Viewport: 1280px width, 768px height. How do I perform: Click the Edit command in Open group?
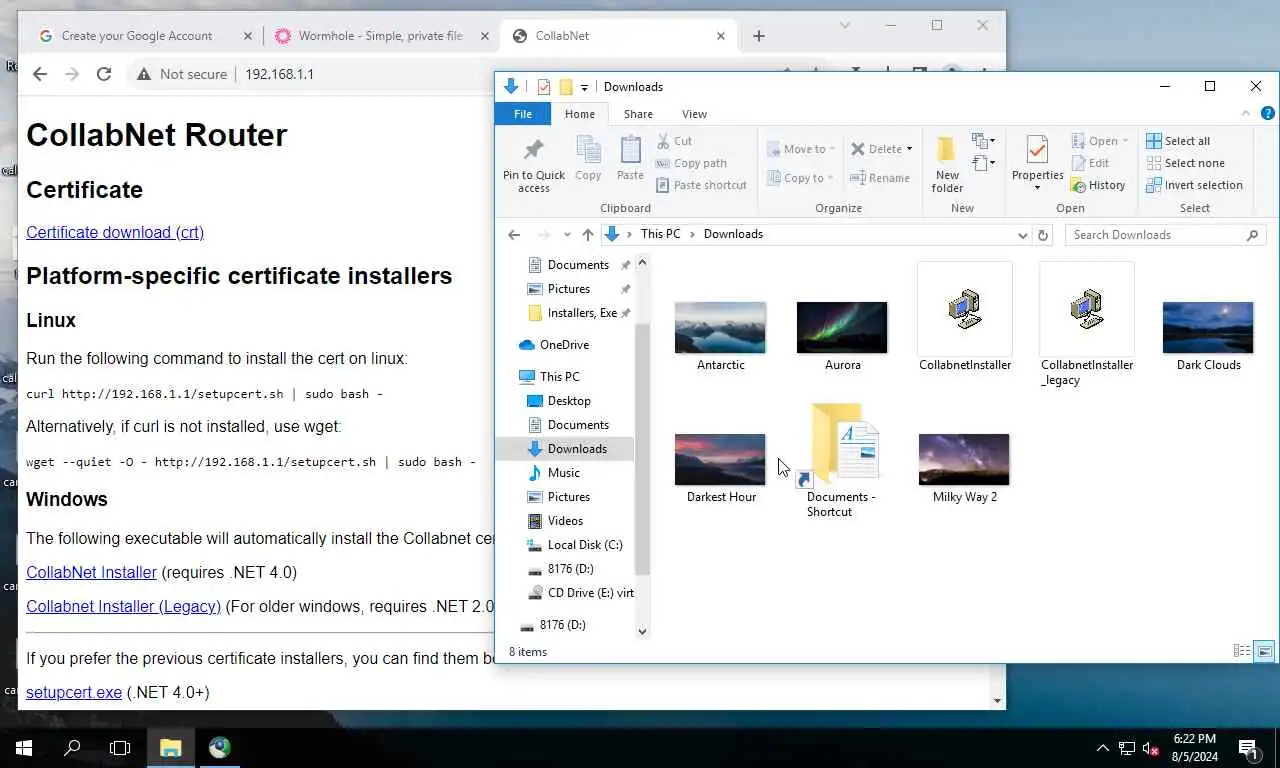(1090, 163)
